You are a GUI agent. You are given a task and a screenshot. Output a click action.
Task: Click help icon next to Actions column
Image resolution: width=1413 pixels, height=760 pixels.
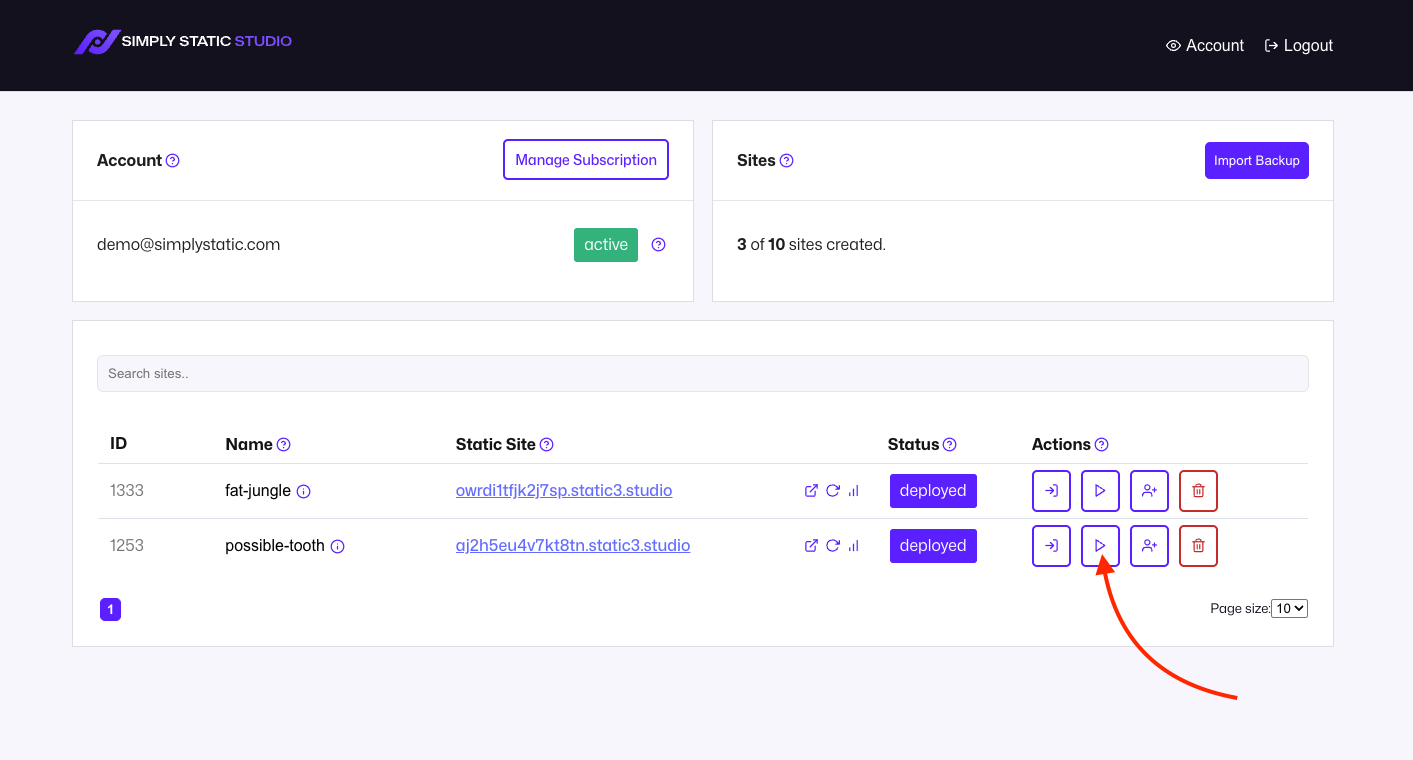(1102, 445)
